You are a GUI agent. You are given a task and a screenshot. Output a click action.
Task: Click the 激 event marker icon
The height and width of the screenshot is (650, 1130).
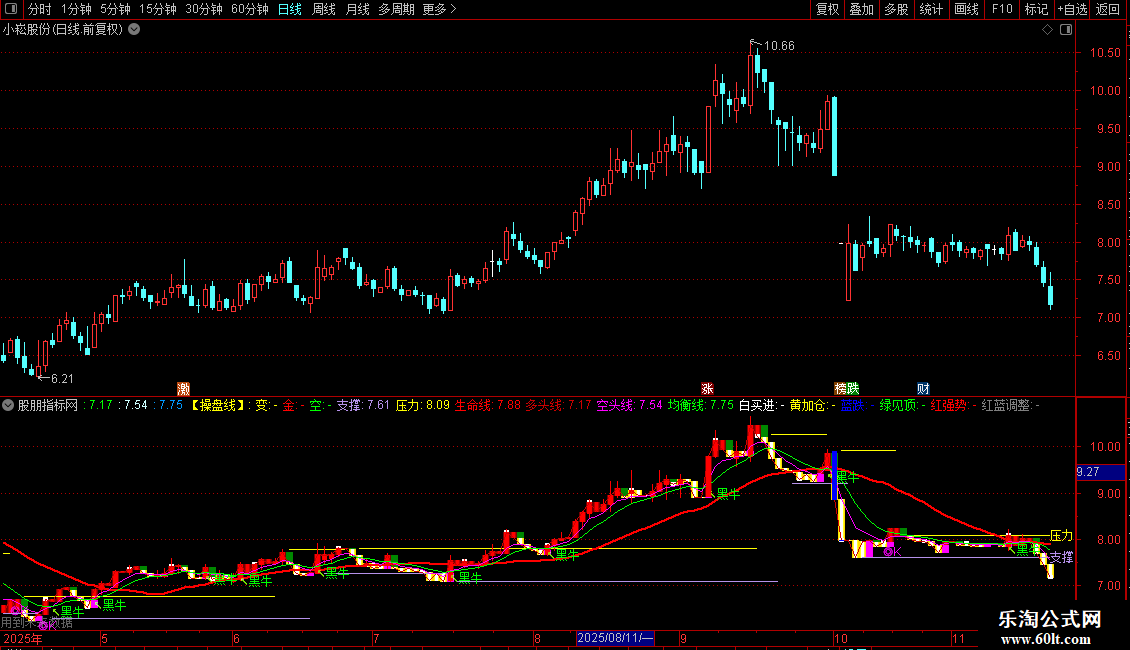(183, 388)
